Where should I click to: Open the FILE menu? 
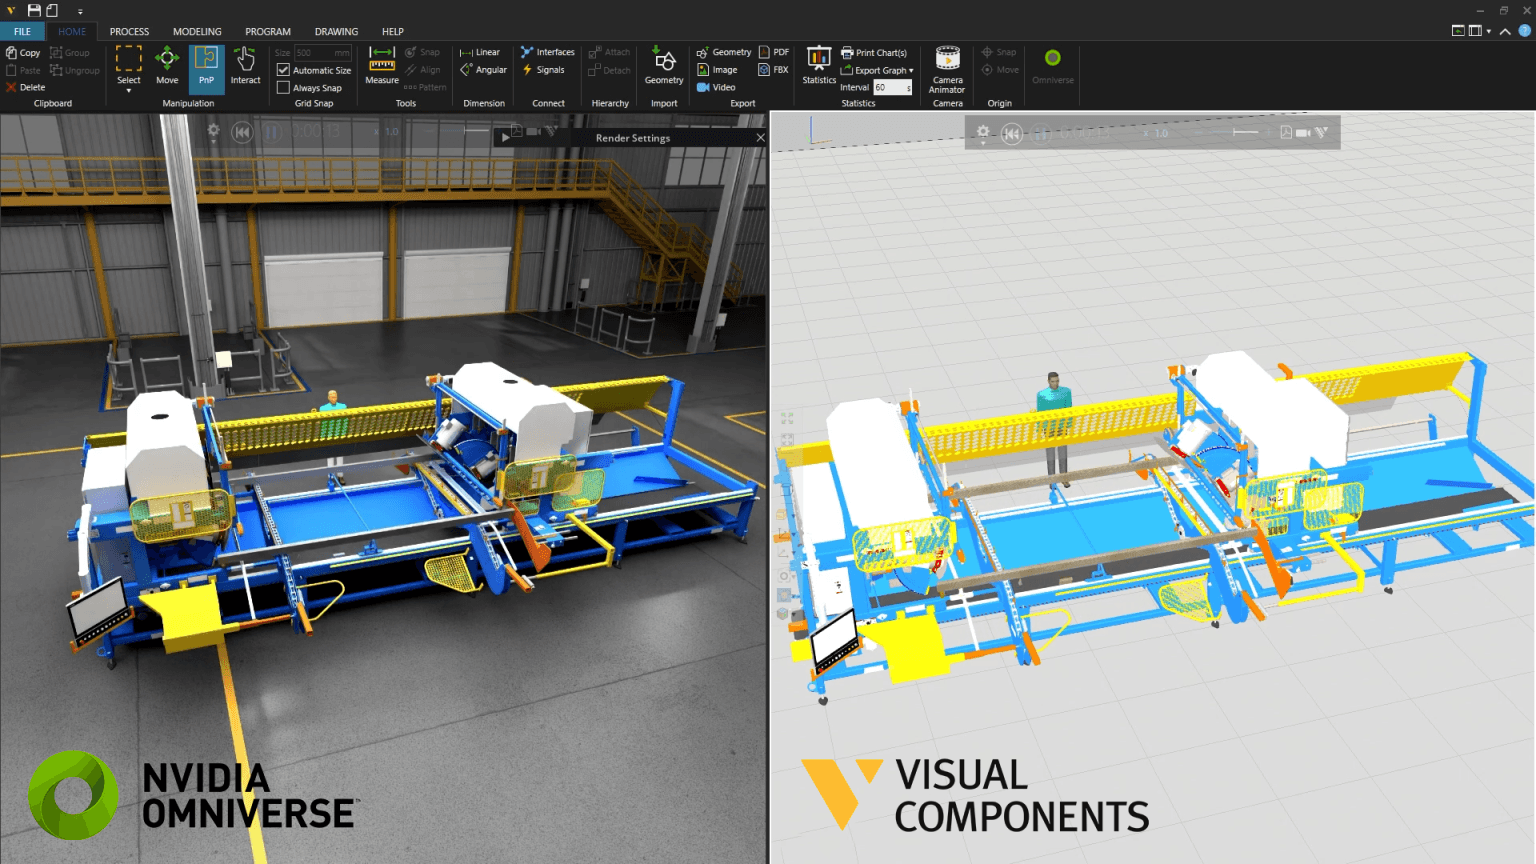pos(22,31)
